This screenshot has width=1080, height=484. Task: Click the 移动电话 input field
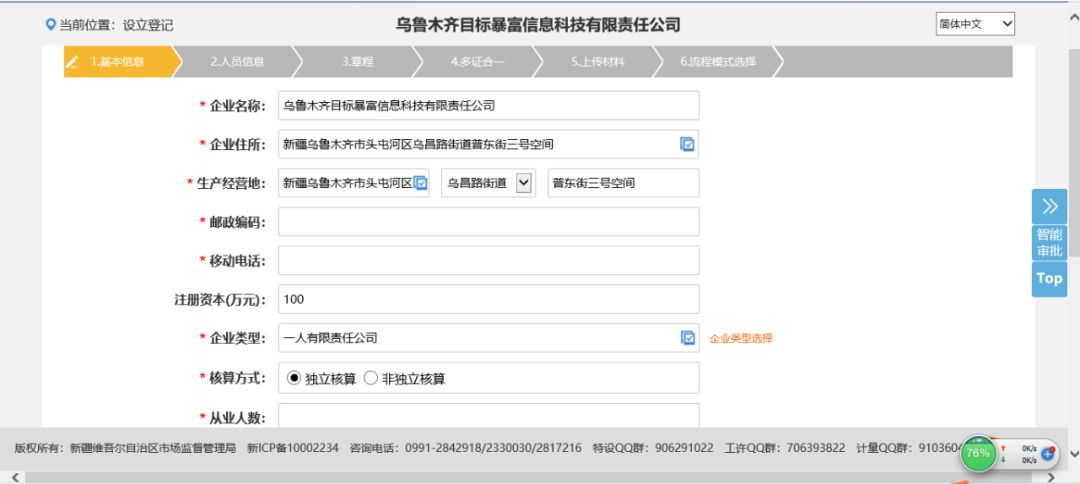(x=488, y=260)
